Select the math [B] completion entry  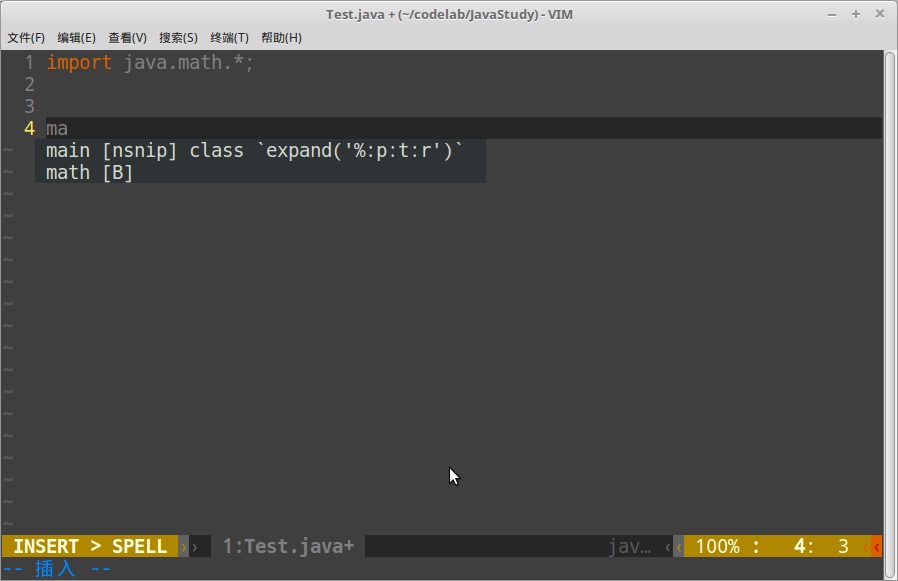pos(260,172)
